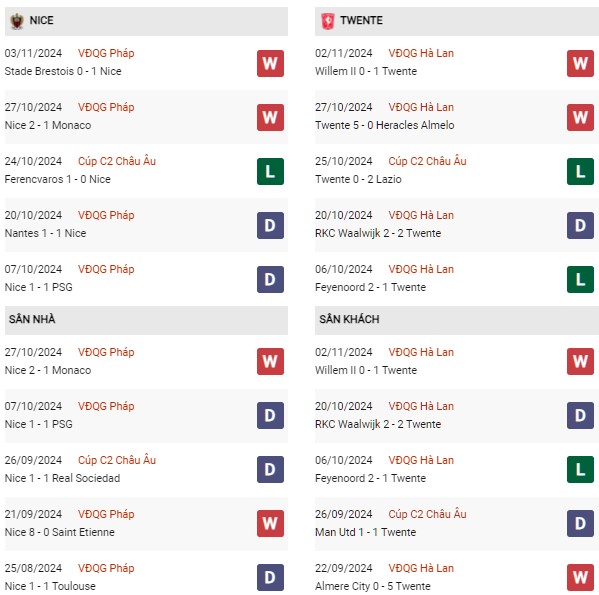Click the D badge for Nantes vs Nice
599x595 pixels.
coord(270,225)
